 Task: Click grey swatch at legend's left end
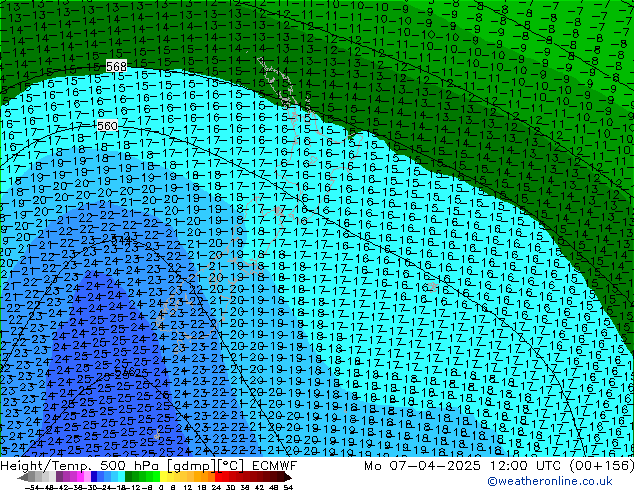[30, 478]
